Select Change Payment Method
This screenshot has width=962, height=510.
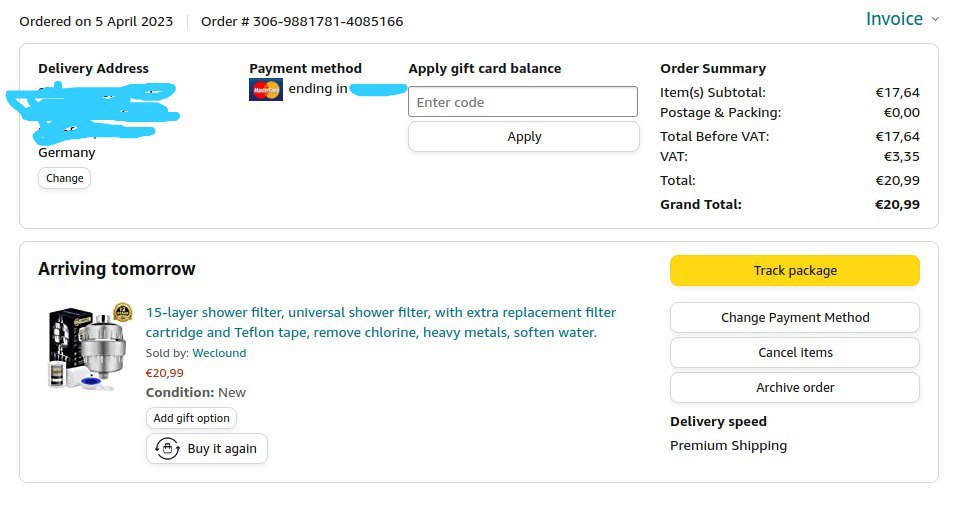point(795,318)
